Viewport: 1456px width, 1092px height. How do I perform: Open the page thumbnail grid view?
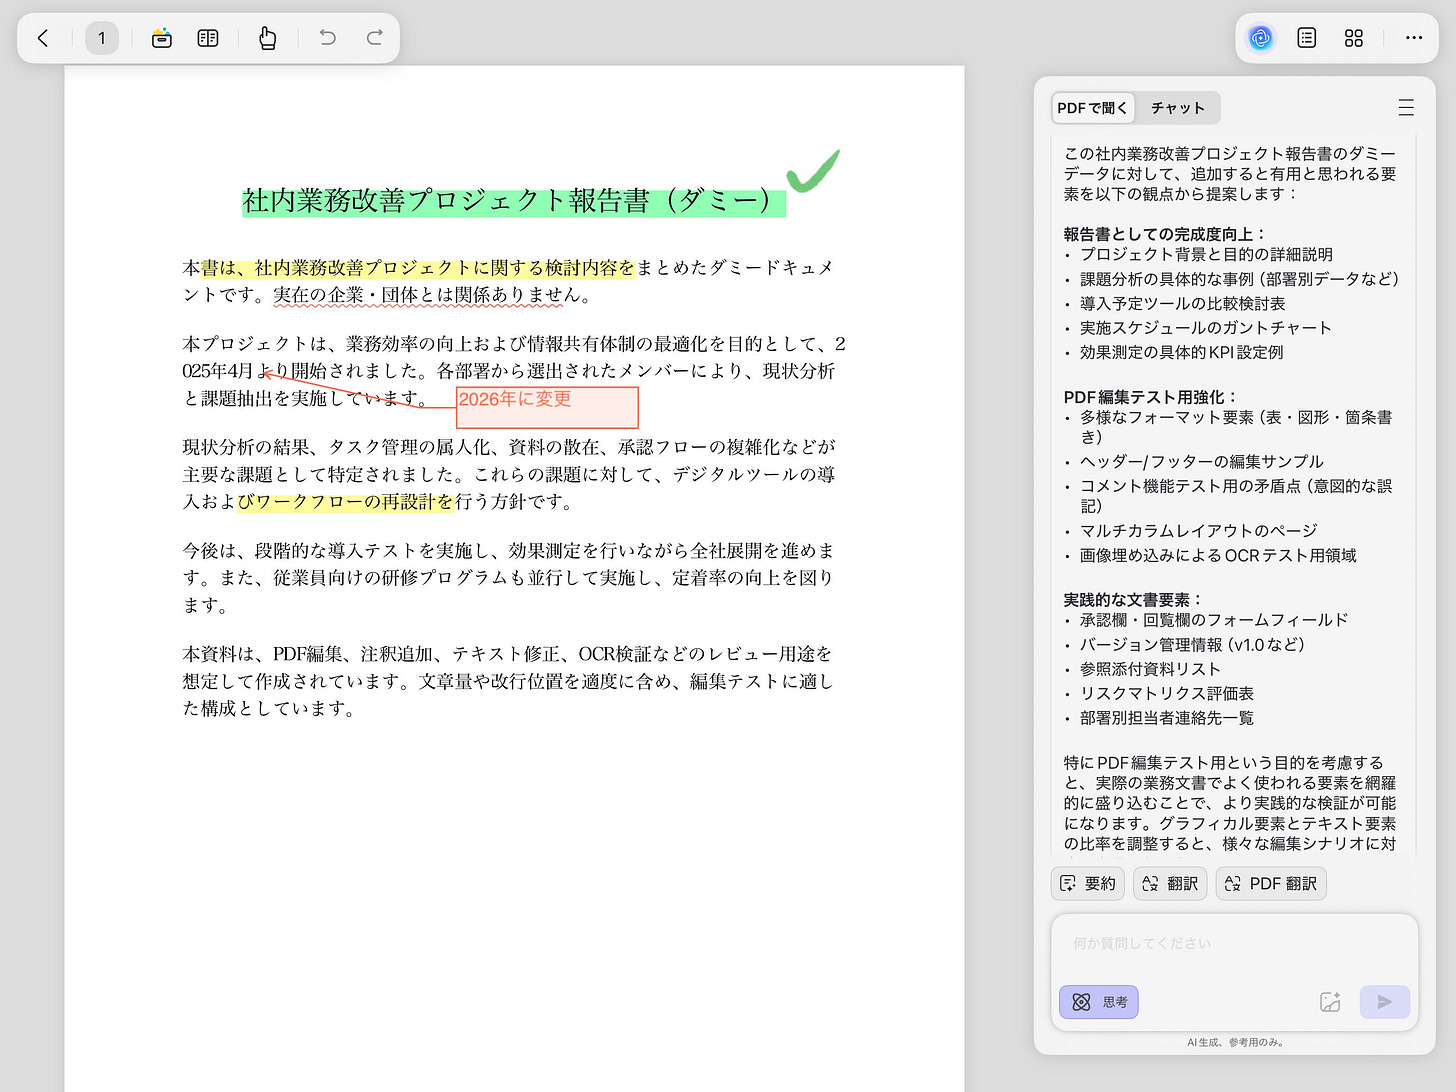[1353, 37]
